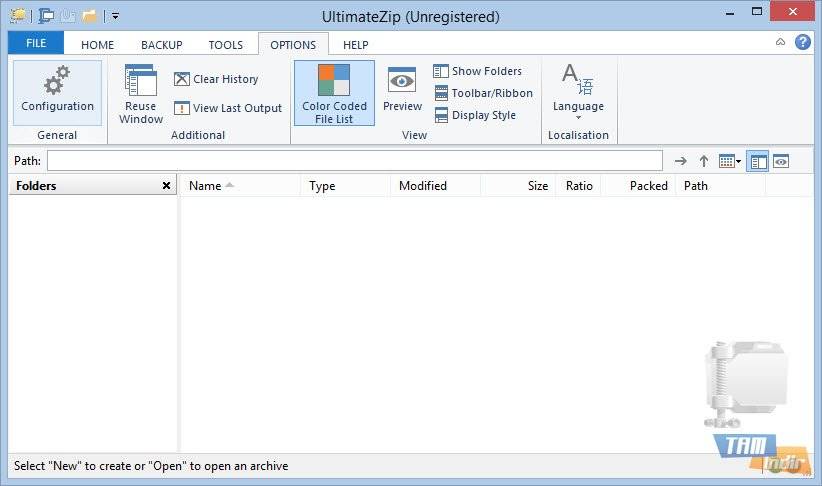
Task: Open the quick access toolbar customize arrow
Action: pos(116,16)
